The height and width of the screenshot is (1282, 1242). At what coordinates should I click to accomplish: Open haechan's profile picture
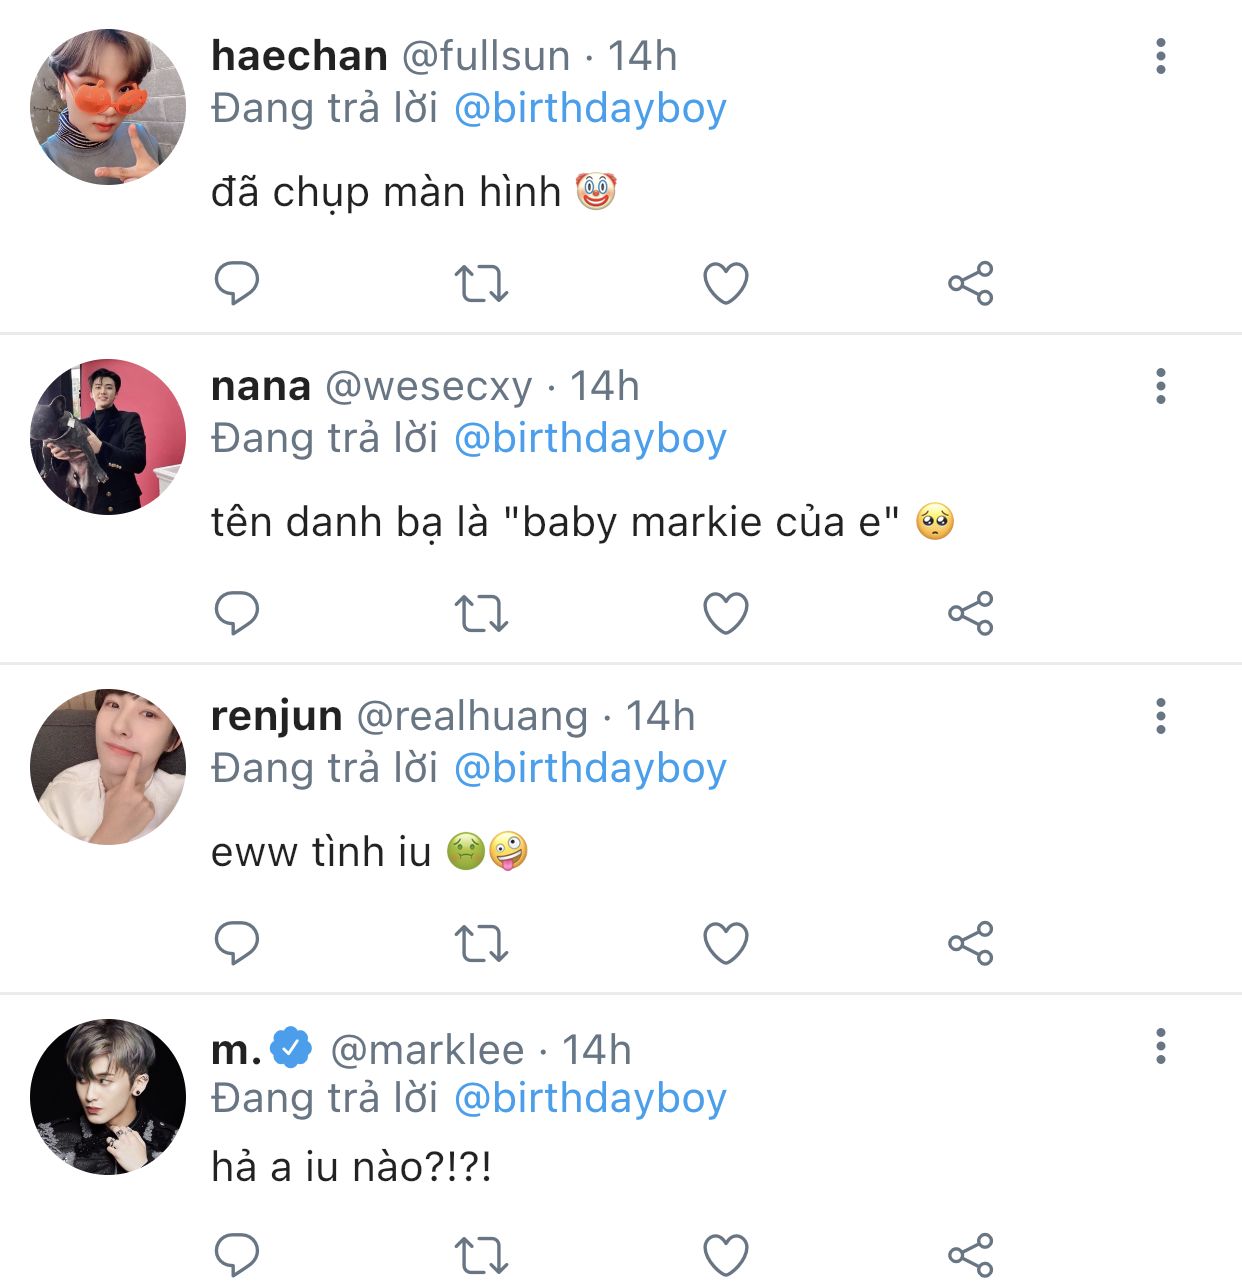tap(108, 107)
